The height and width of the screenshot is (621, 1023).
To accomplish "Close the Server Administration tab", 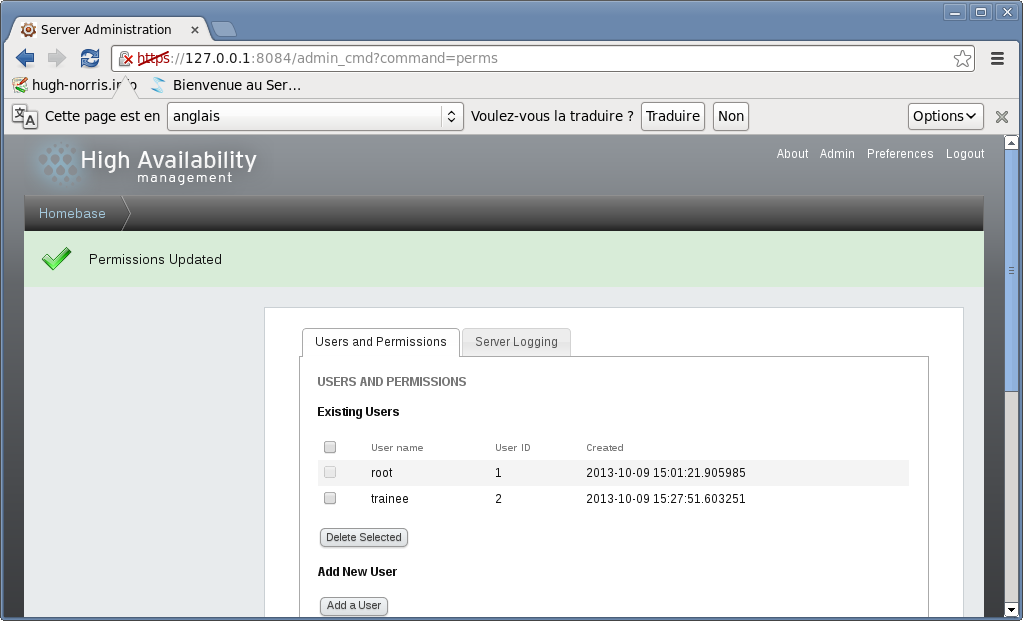I will click(x=194, y=30).
